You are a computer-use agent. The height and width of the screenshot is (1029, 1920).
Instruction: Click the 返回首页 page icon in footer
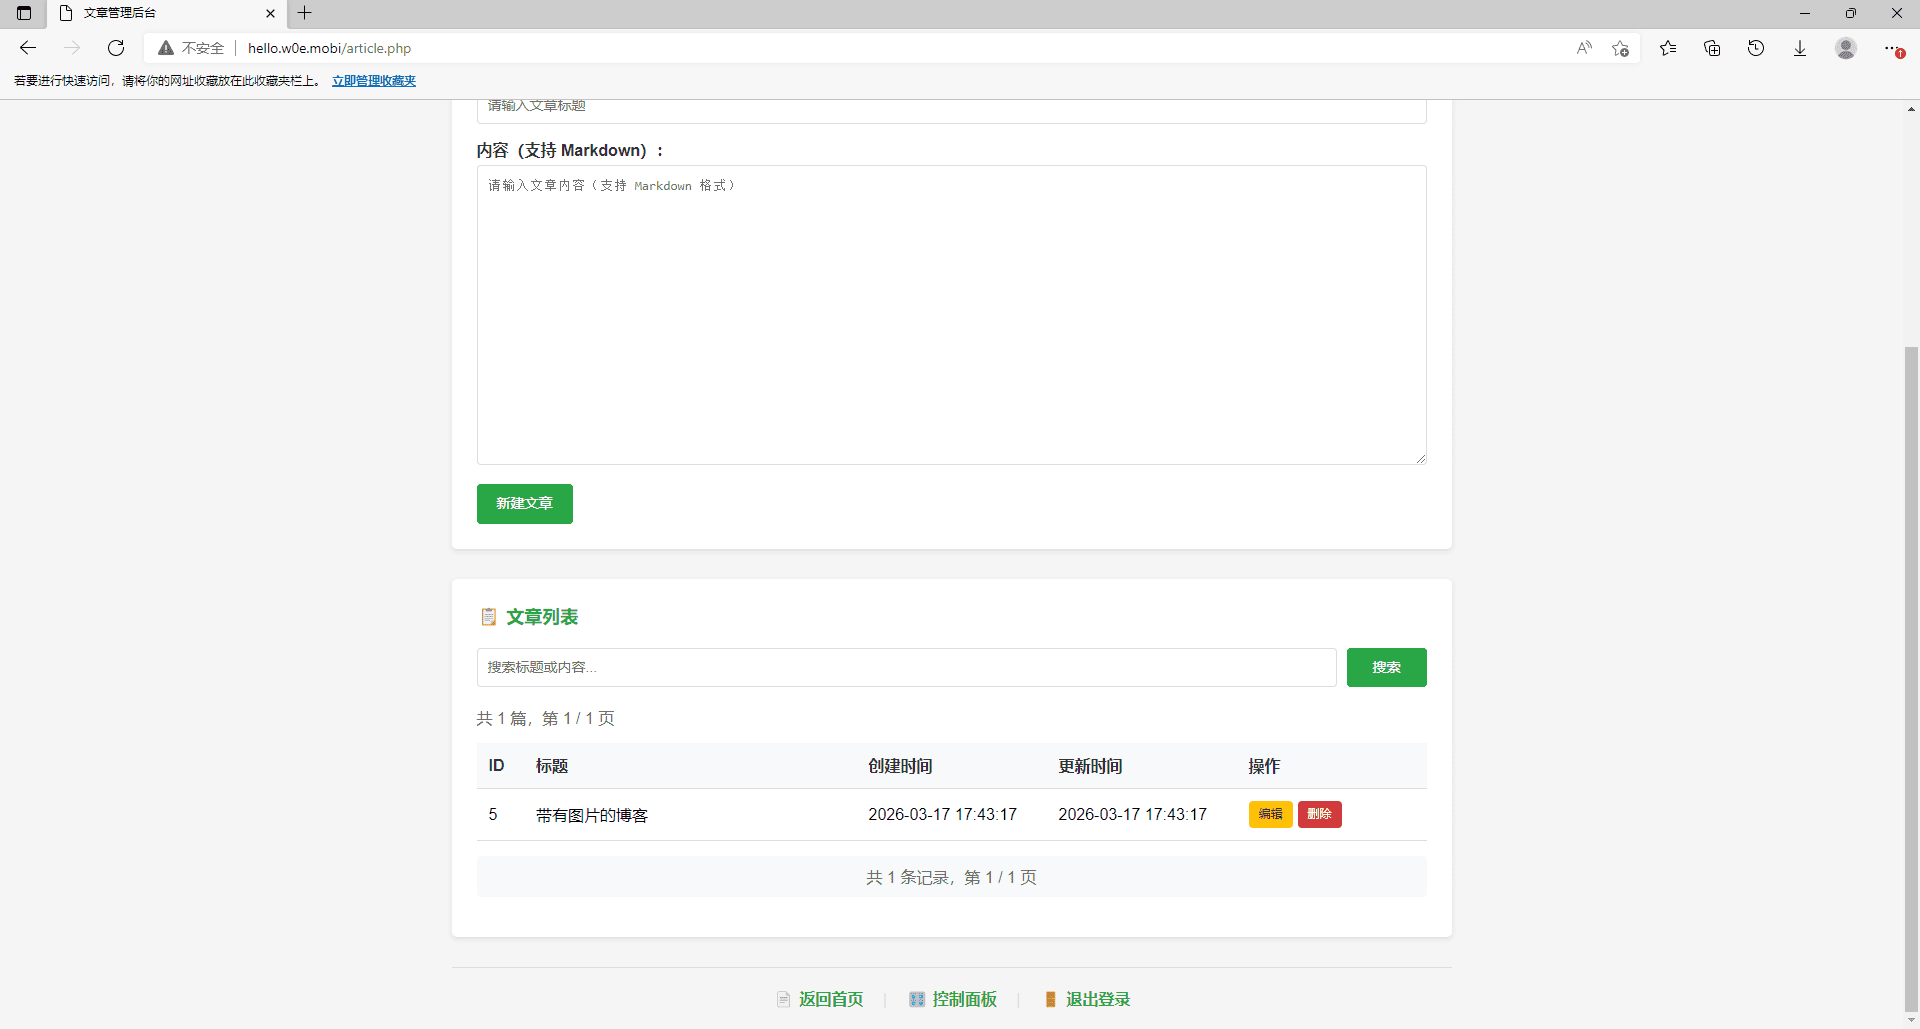tap(784, 999)
